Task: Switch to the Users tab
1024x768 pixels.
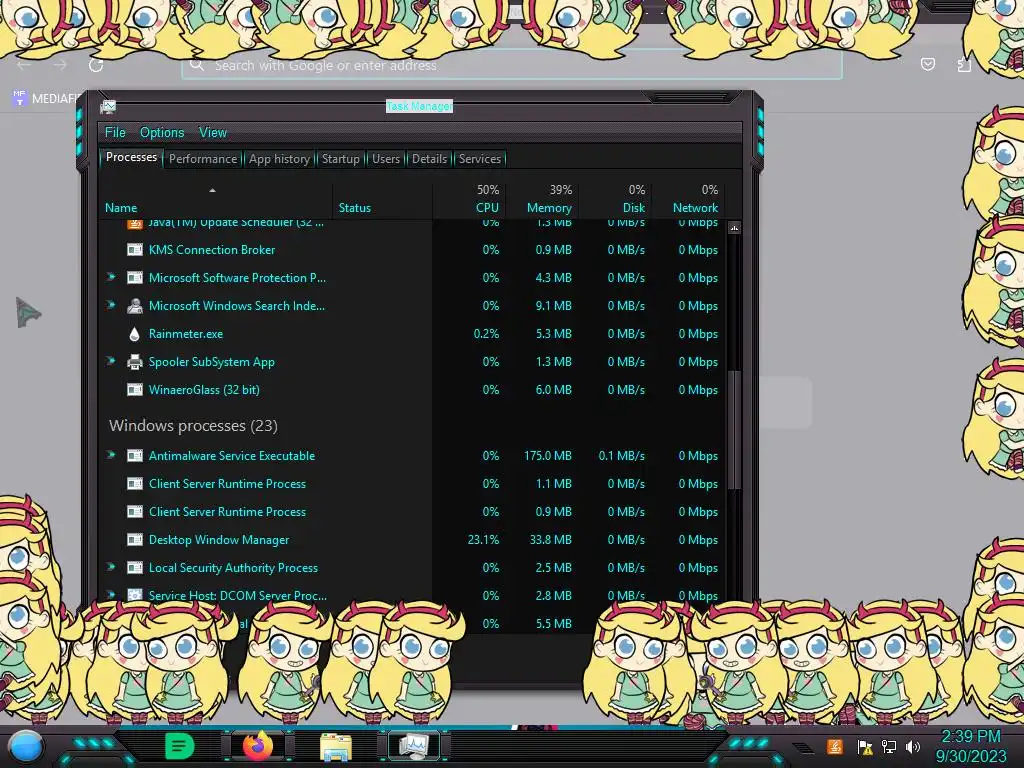Action: point(386,159)
